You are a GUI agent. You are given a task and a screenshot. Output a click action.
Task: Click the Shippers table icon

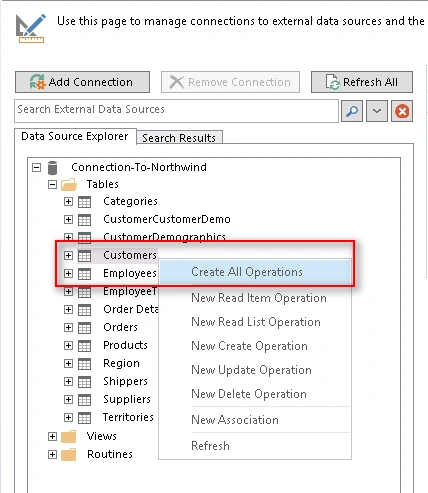(84, 382)
